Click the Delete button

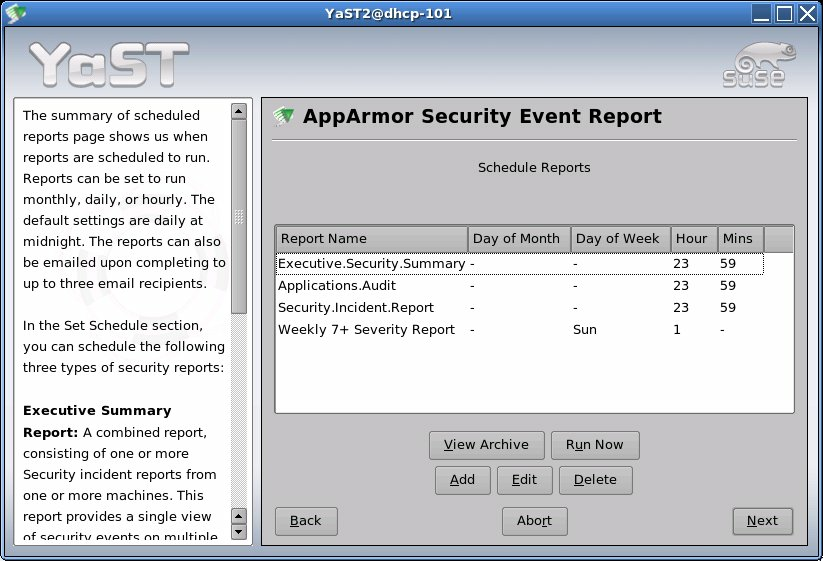point(595,480)
